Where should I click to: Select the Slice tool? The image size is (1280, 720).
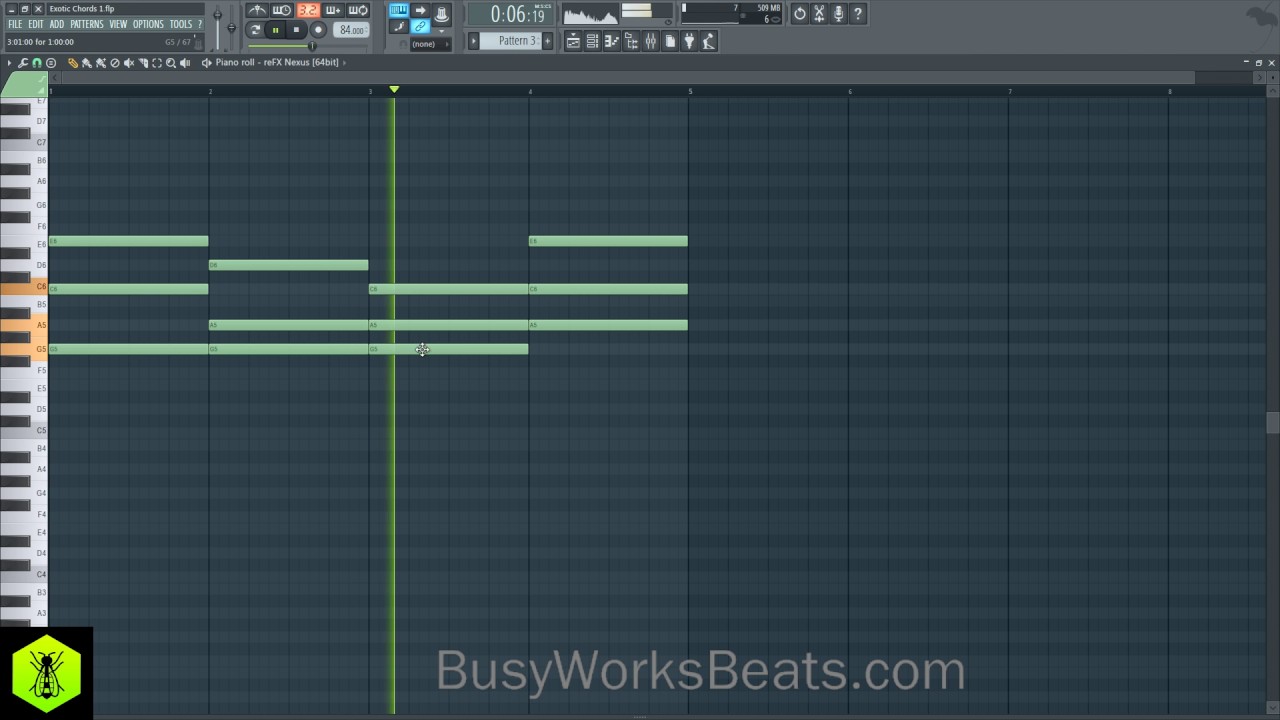click(x=143, y=62)
